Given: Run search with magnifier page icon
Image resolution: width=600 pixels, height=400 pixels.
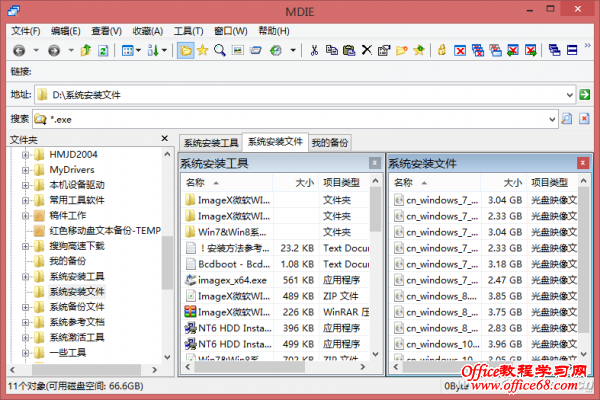Looking at the screenshot, I should tap(567, 119).
